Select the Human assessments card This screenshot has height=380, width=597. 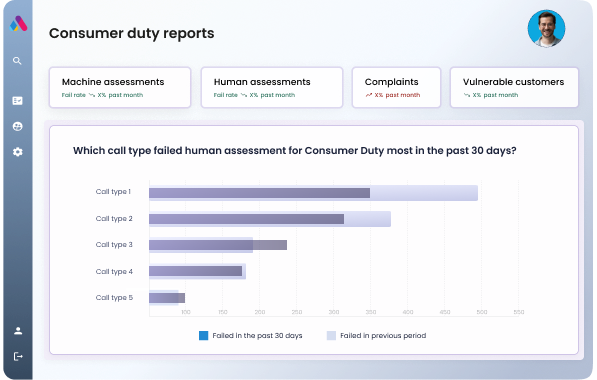point(272,88)
